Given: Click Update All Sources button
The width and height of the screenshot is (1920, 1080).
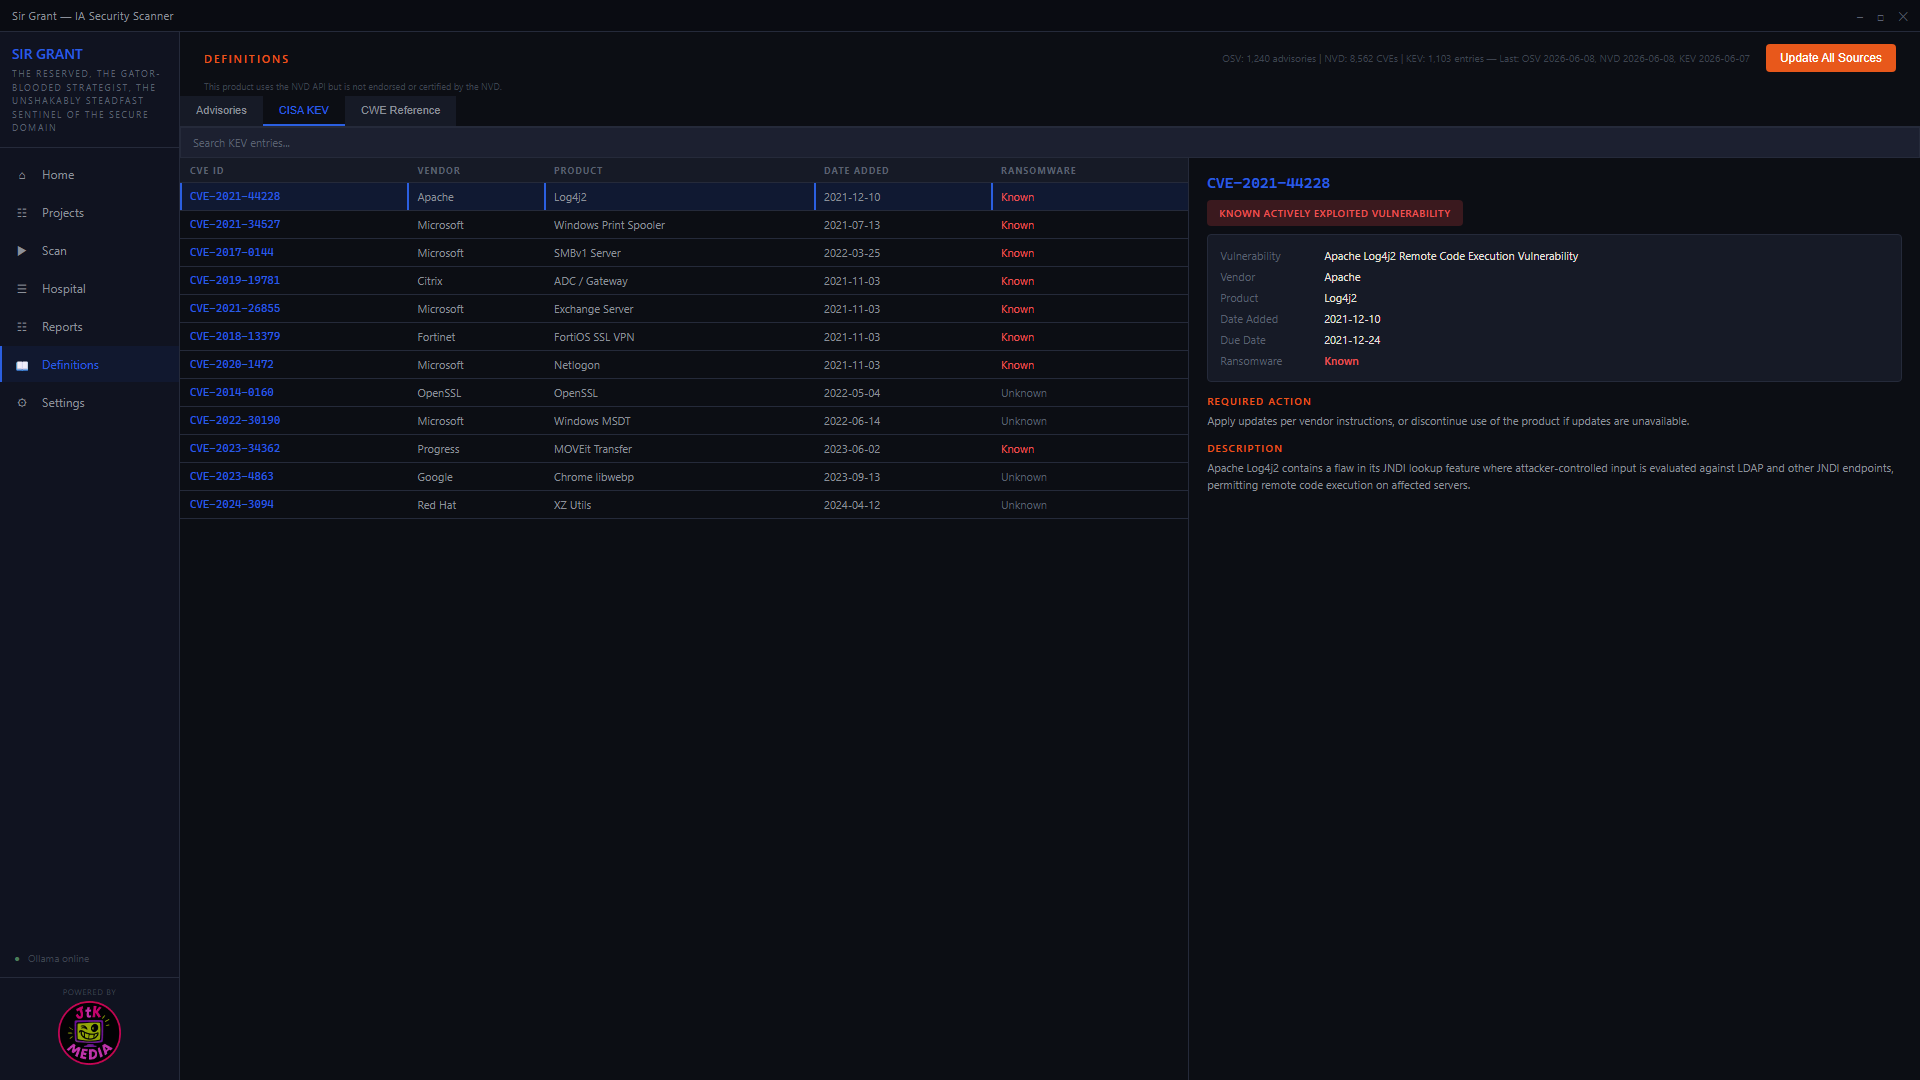Looking at the screenshot, I should pos(1830,58).
